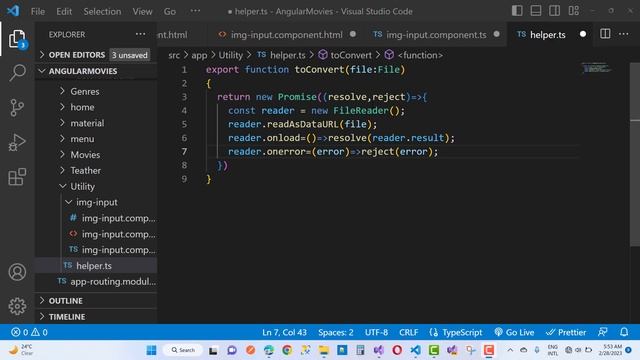Show more menu bar items ellipsis

tap(196, 11)
